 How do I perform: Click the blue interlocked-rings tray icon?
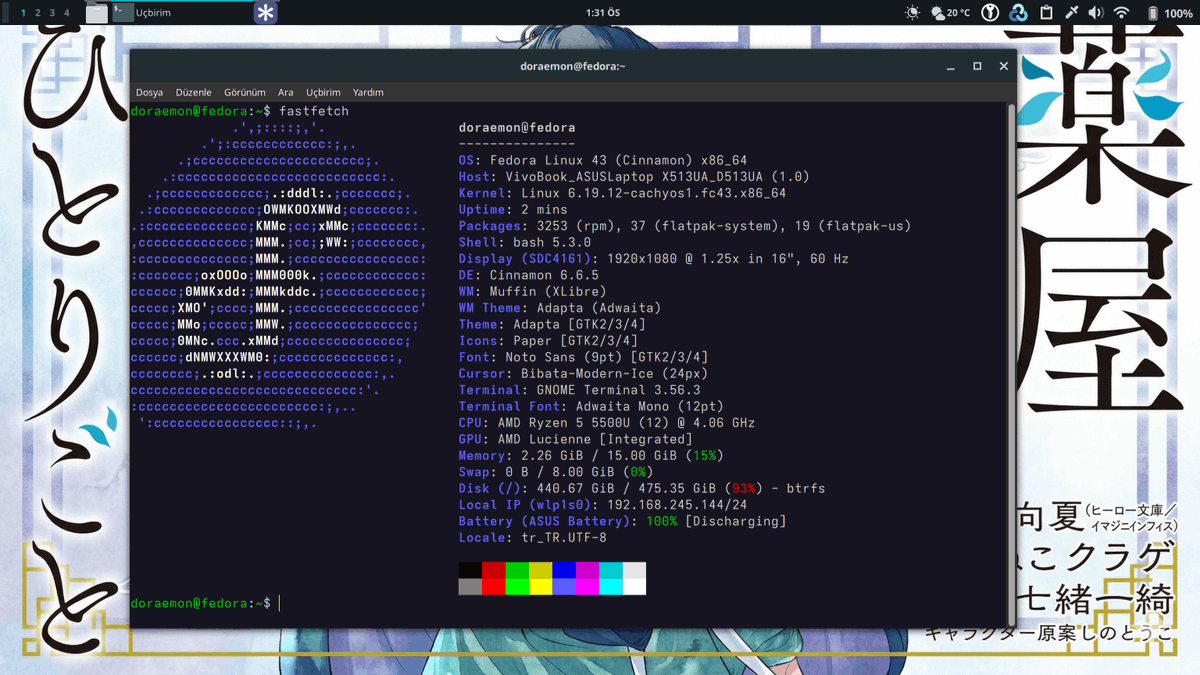1018,13
